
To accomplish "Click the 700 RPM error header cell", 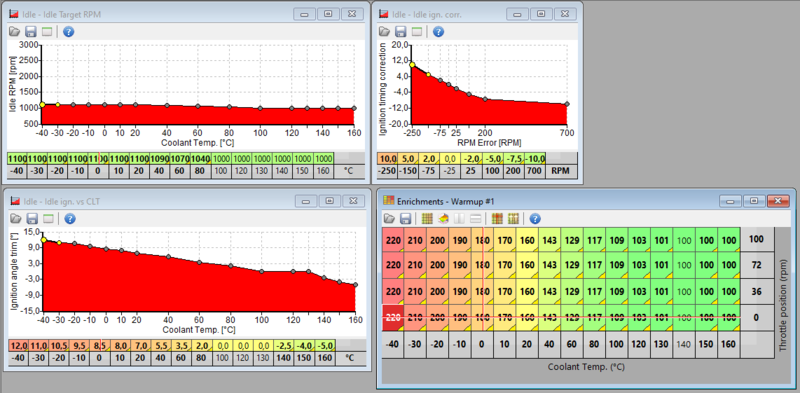I will click(x=535, y=171).
